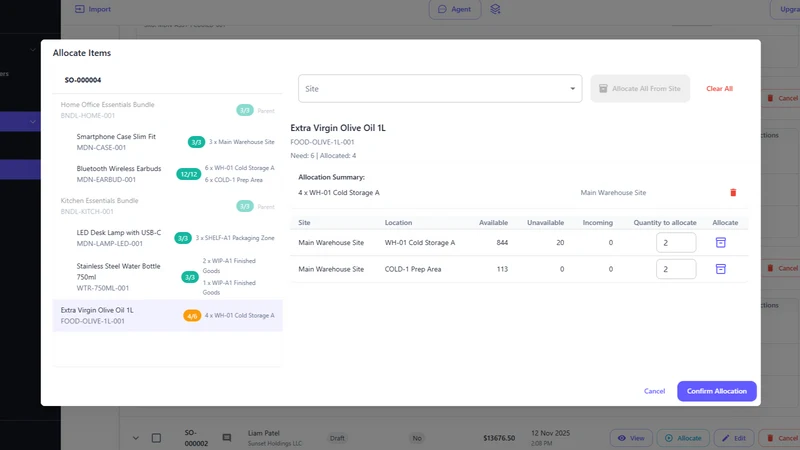Image resolution: width=800 pixels, height=450 pixels.
Task: Select Home Office Essentials Bundle parent item
Action: (x=167, y=110)
